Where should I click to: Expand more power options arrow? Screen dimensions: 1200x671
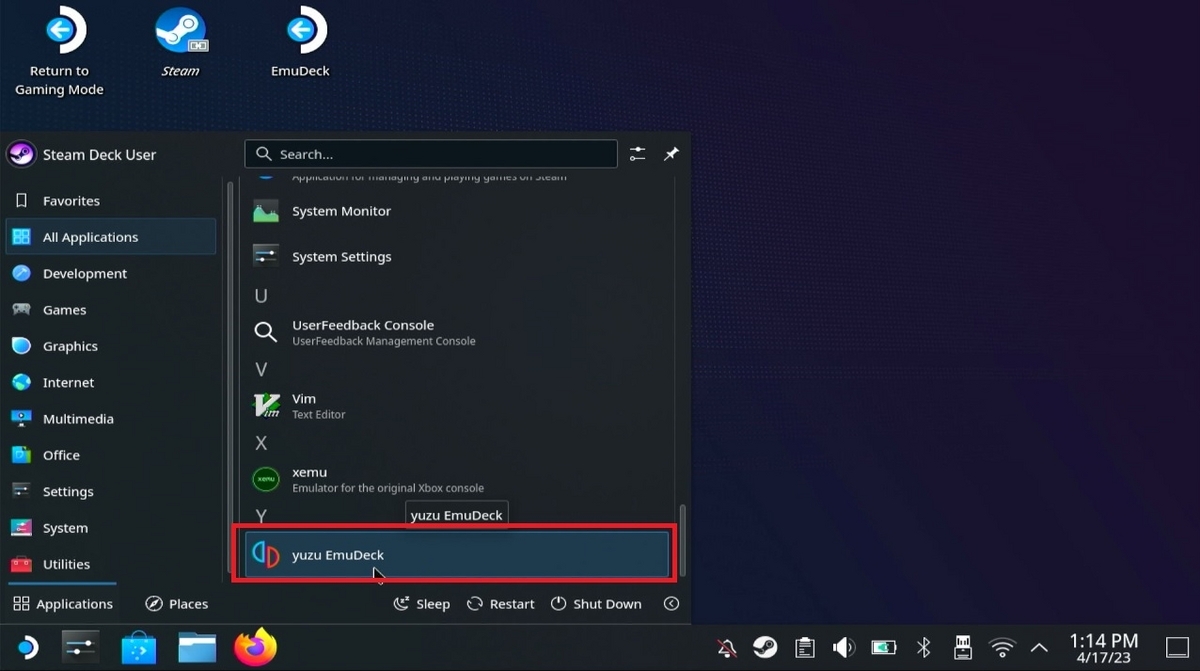click(x=671, y=604)
